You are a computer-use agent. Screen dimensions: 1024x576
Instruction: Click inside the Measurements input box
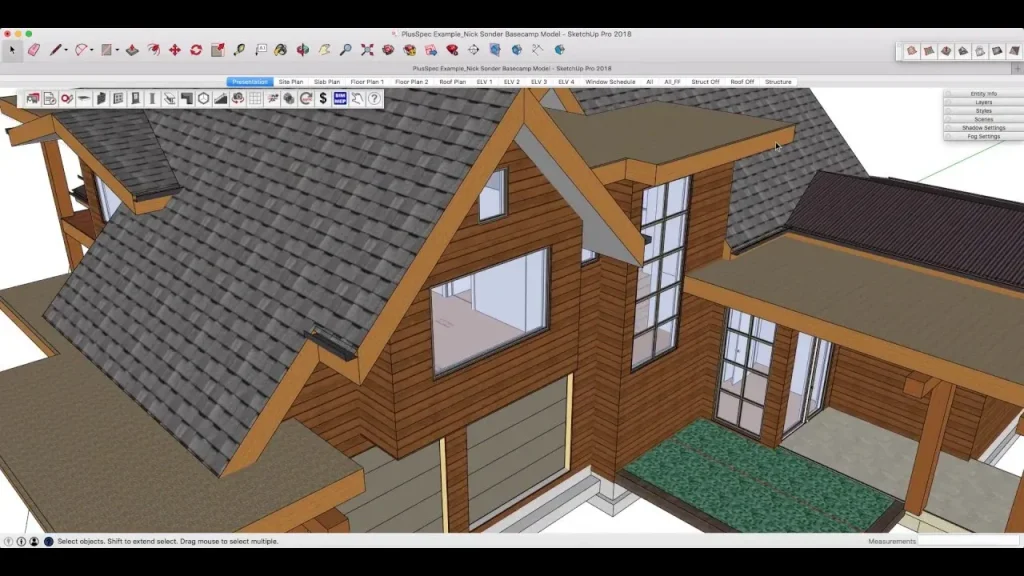click(968, 541)
